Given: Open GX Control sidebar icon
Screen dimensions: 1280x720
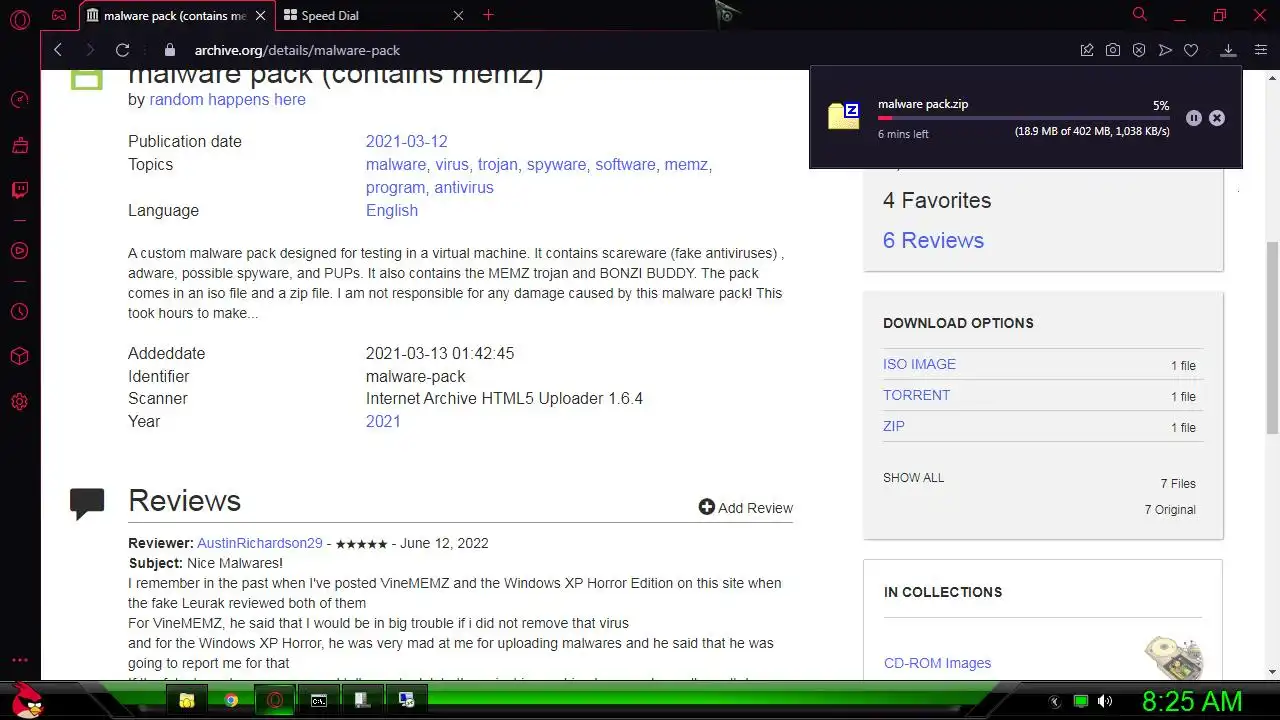Looking at the screenshot, I should click(x=19, y=100).
